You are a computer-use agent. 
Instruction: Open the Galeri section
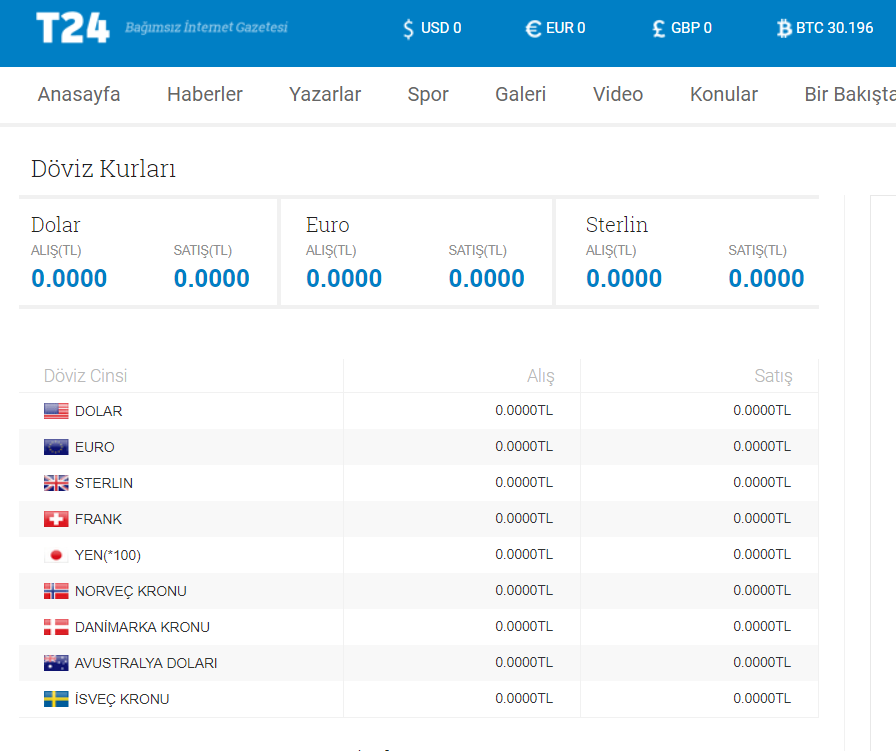click(x=521, y=94)
